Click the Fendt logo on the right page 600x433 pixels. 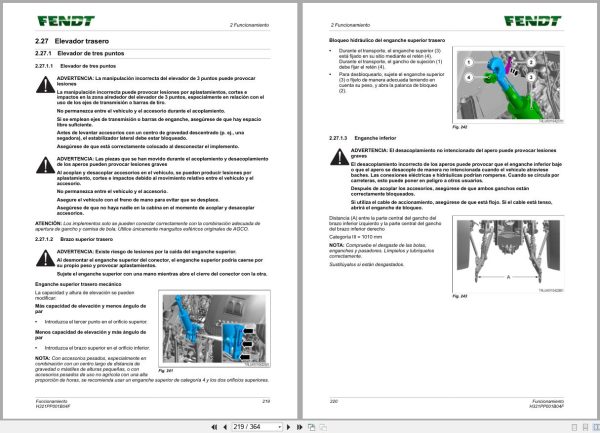point(532,21)
